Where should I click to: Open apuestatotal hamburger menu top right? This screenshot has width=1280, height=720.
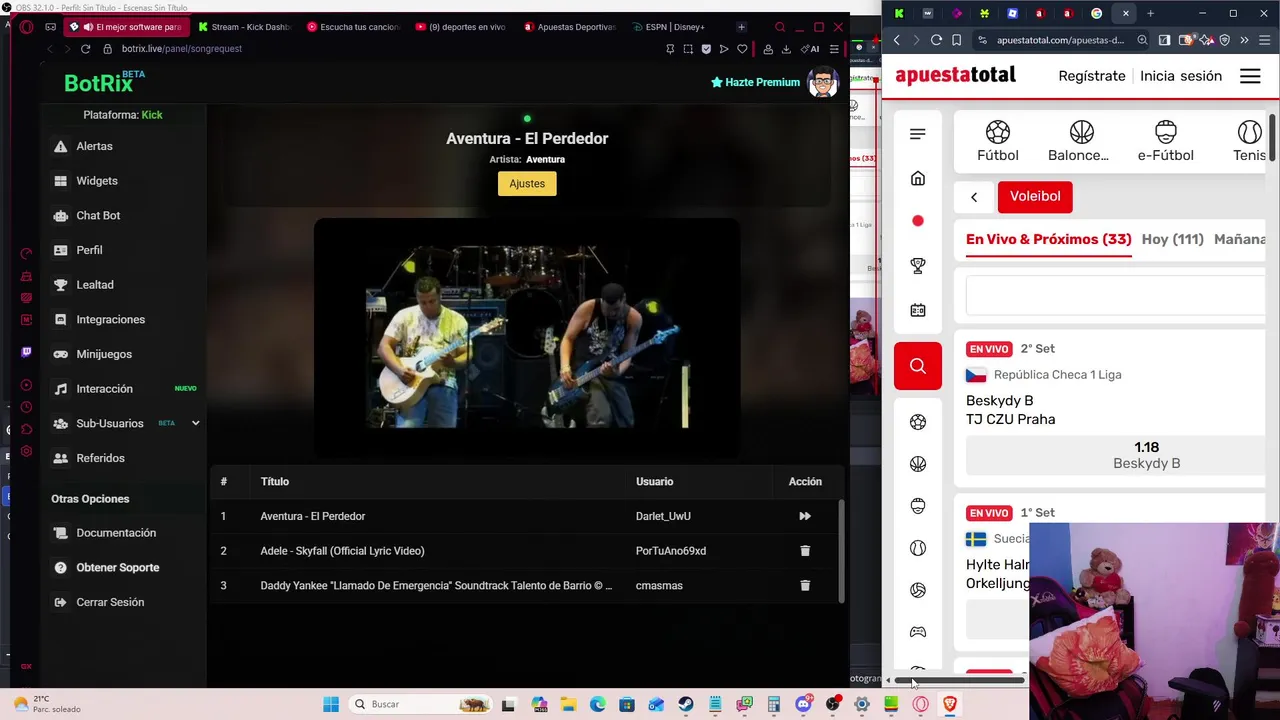coord(1250,76)
